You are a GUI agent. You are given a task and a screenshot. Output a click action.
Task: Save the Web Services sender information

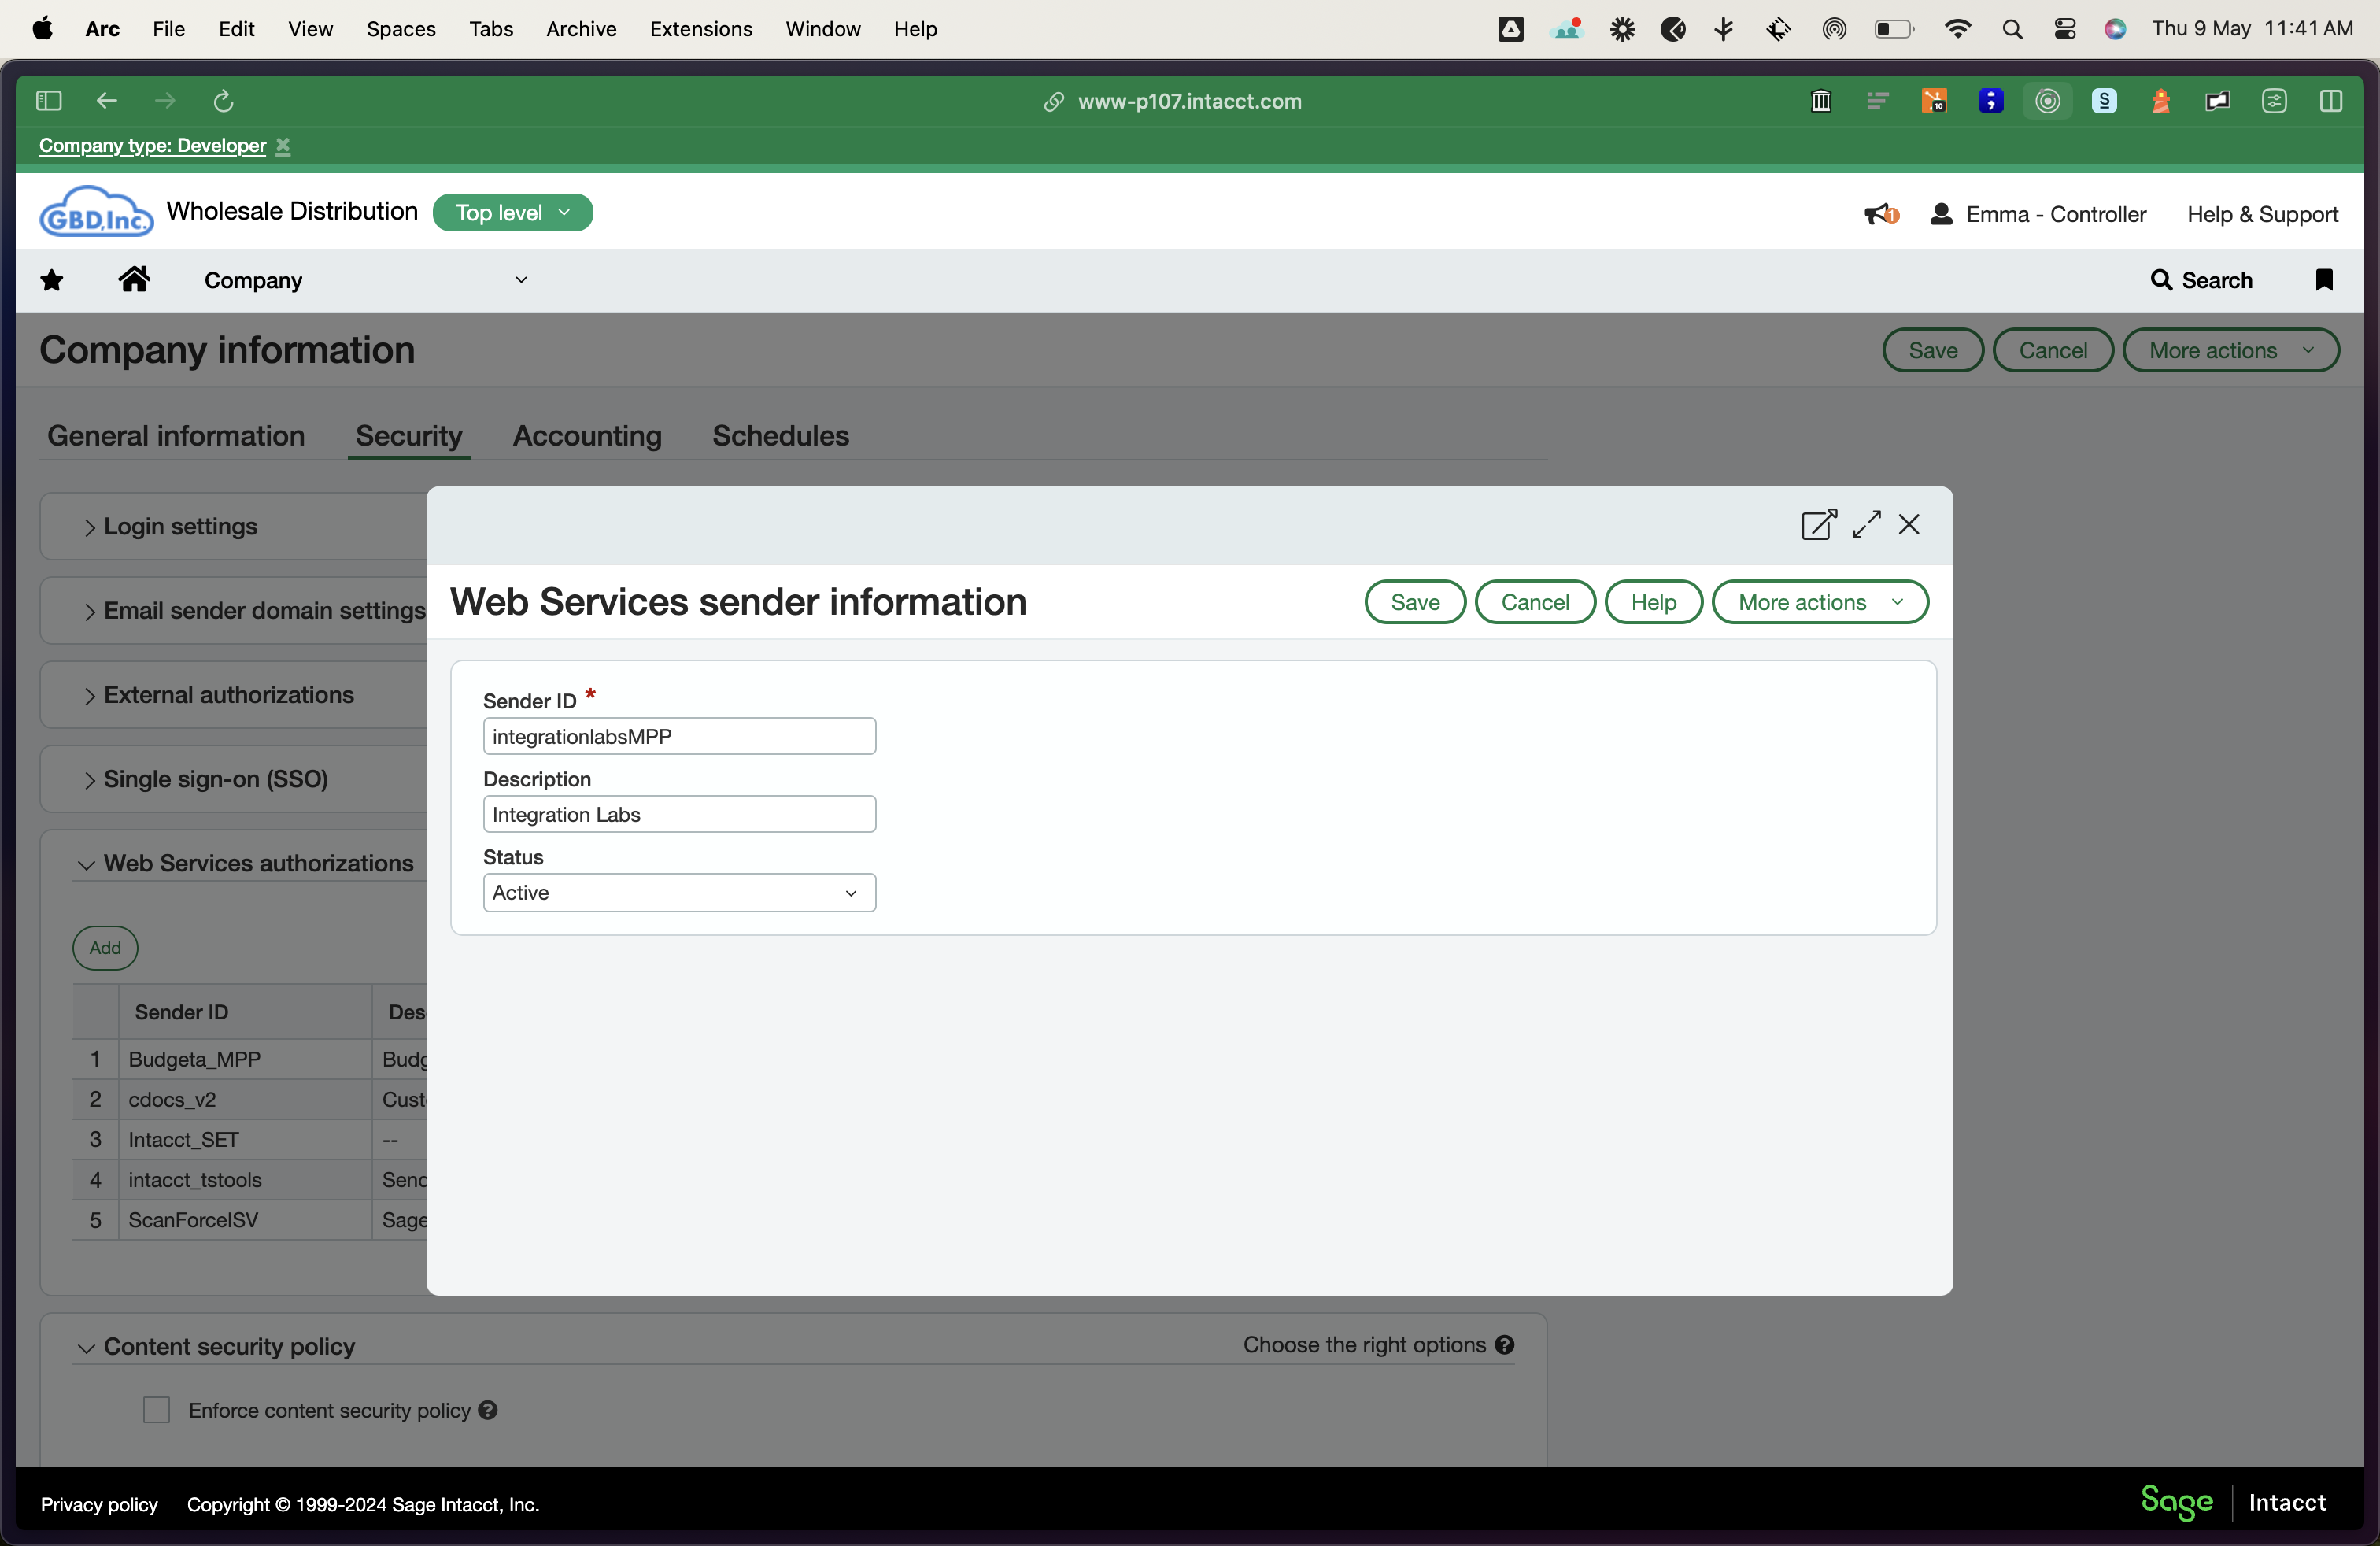click(1414, 602)
